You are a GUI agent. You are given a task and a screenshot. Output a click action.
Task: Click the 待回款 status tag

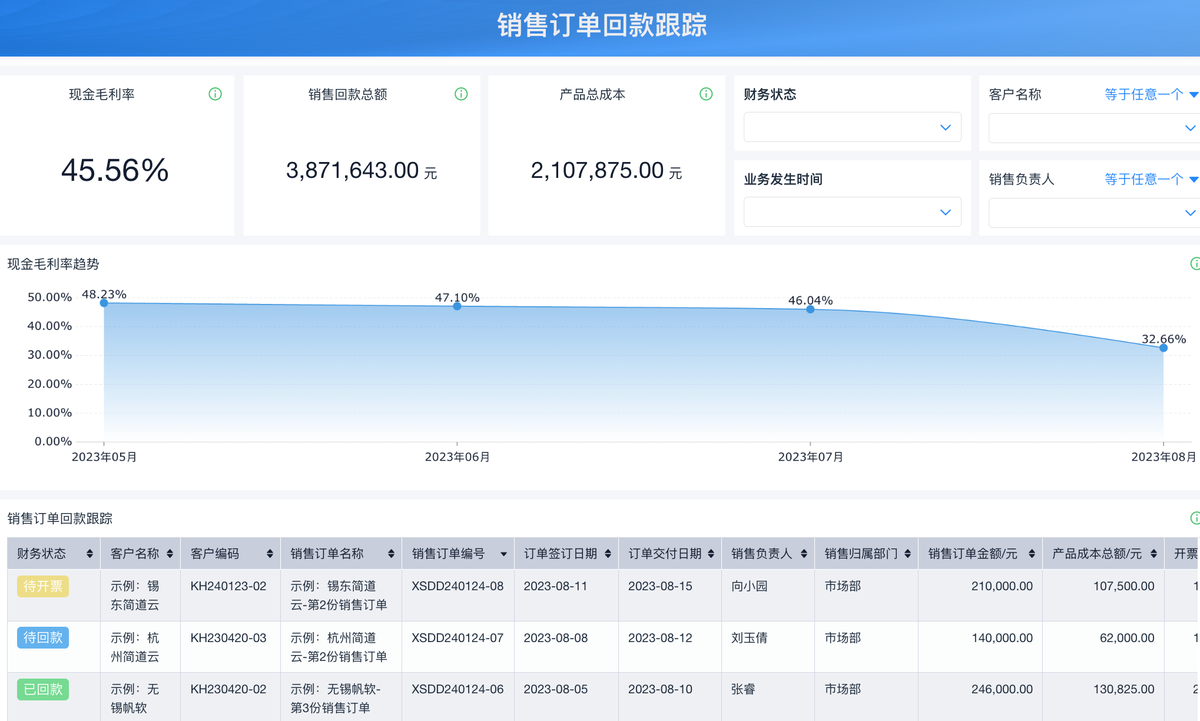click(43, 637)
